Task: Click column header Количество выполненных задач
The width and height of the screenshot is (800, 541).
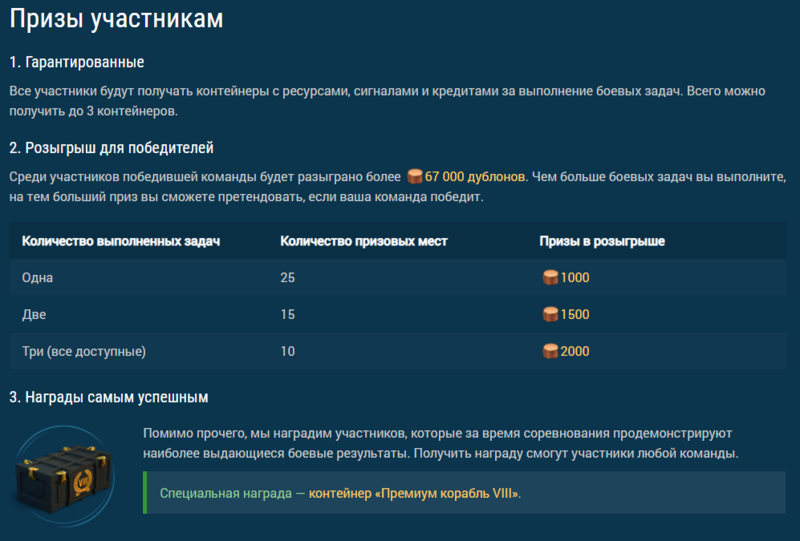Action: tap(121, 241)
